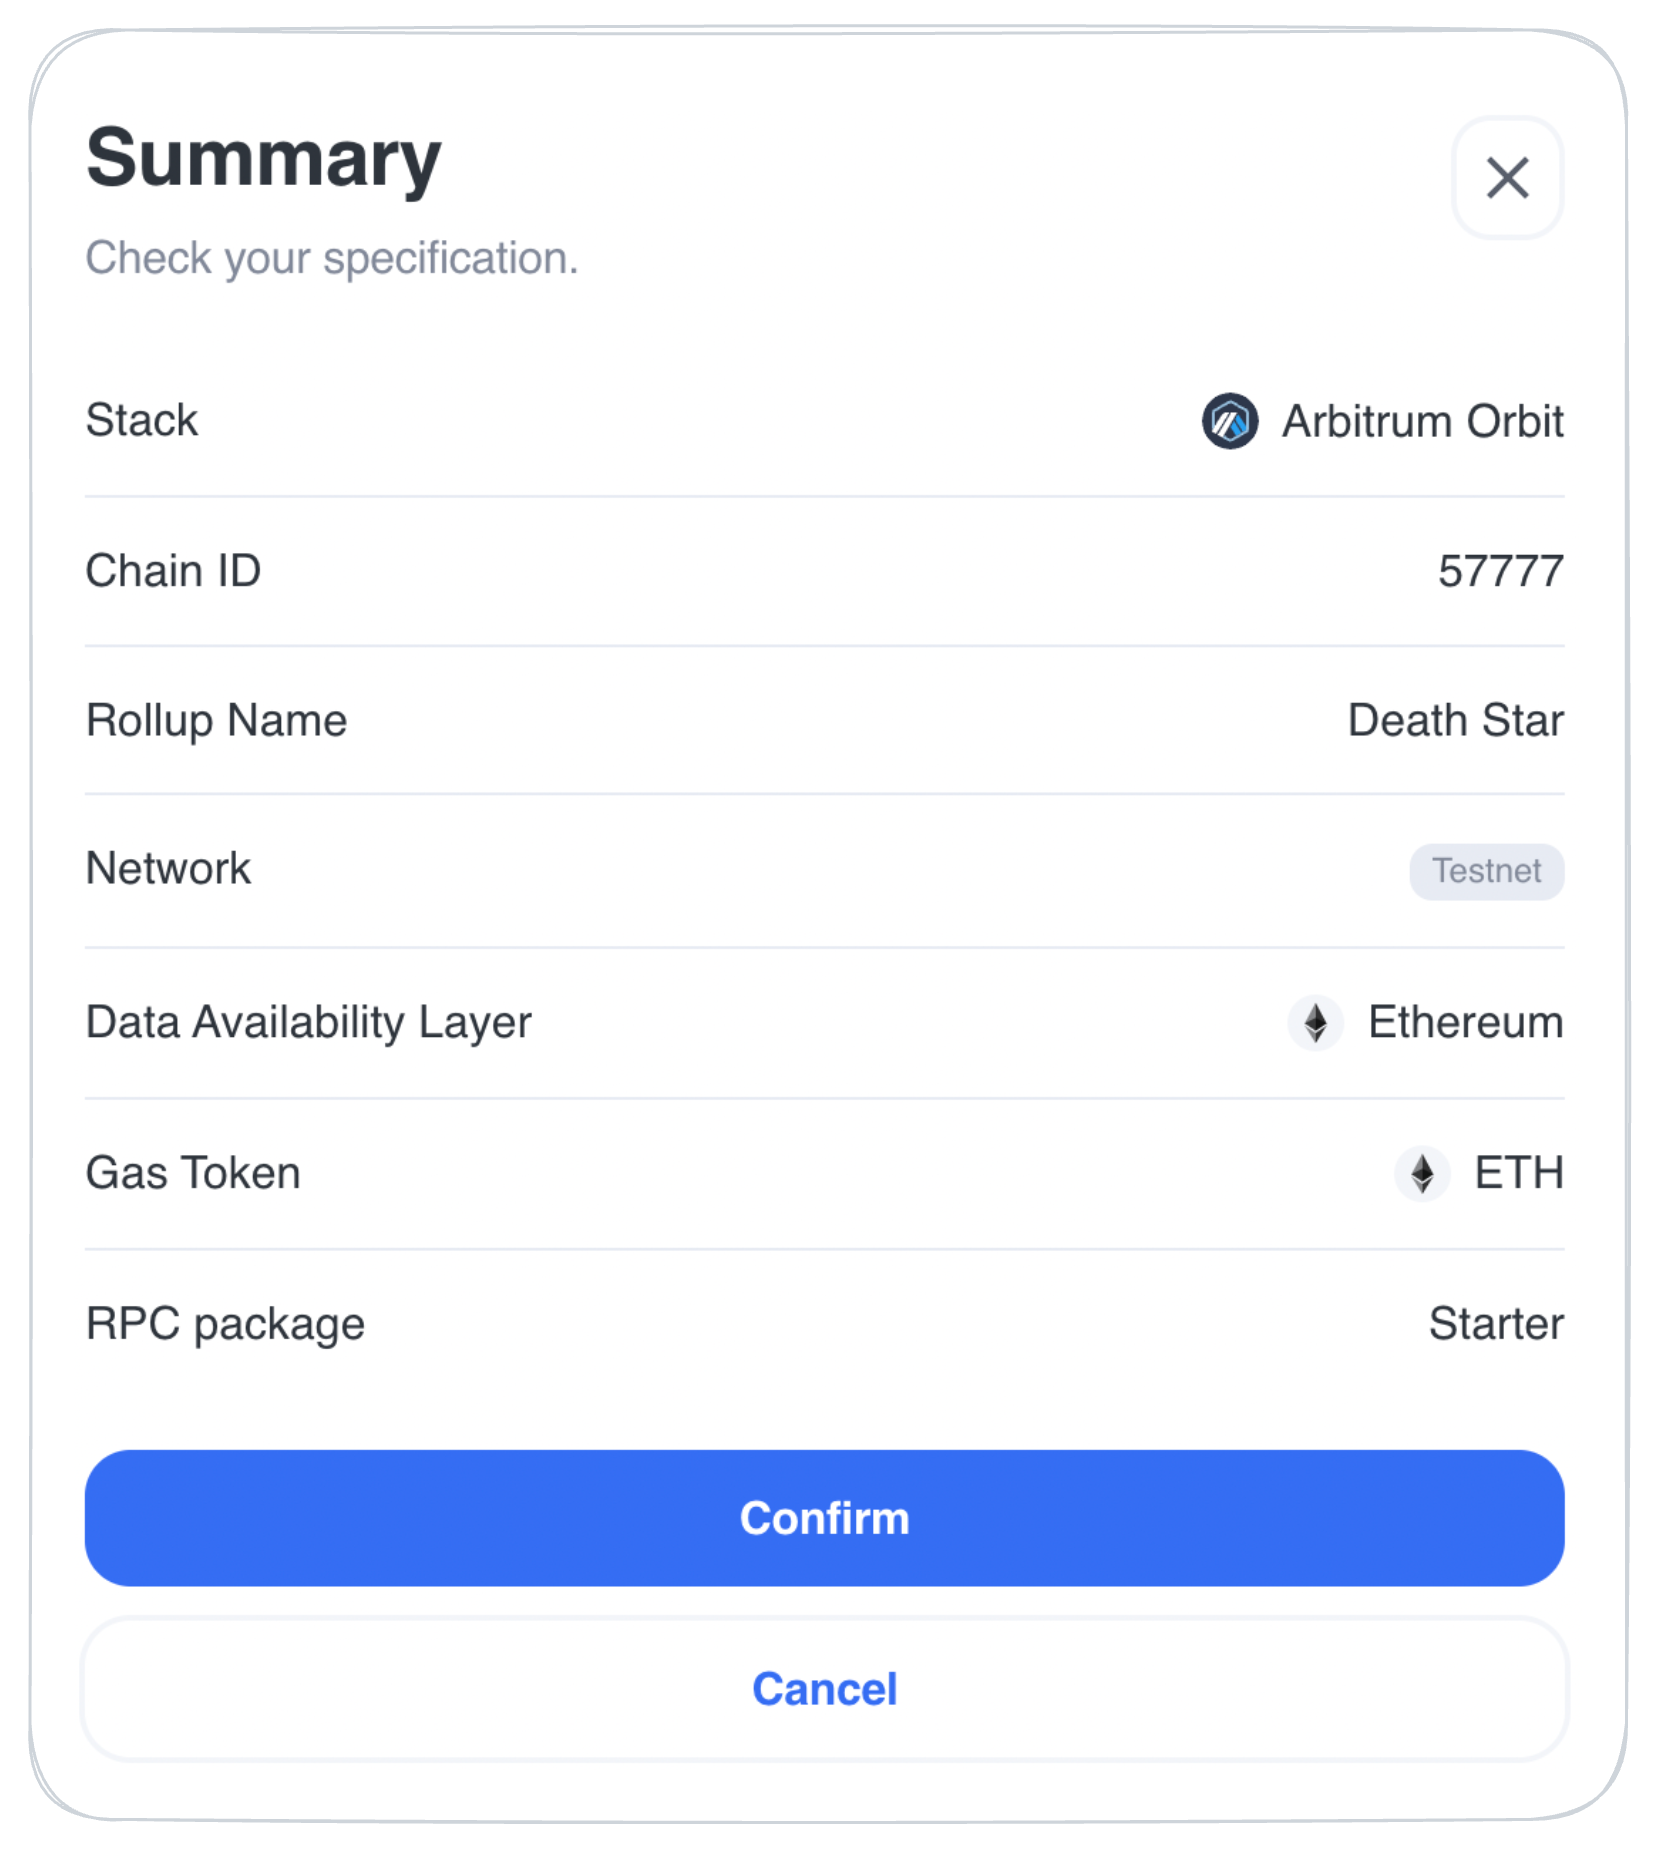The height and width of the screenshot is (1849, 1656).
Task: Click the ETH gas token icon
Action: click(1422, 1173)
